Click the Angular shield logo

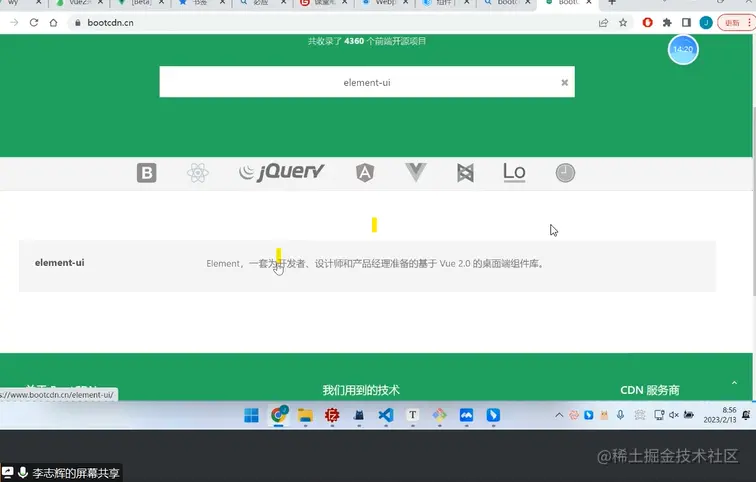[x=365, y=173]
